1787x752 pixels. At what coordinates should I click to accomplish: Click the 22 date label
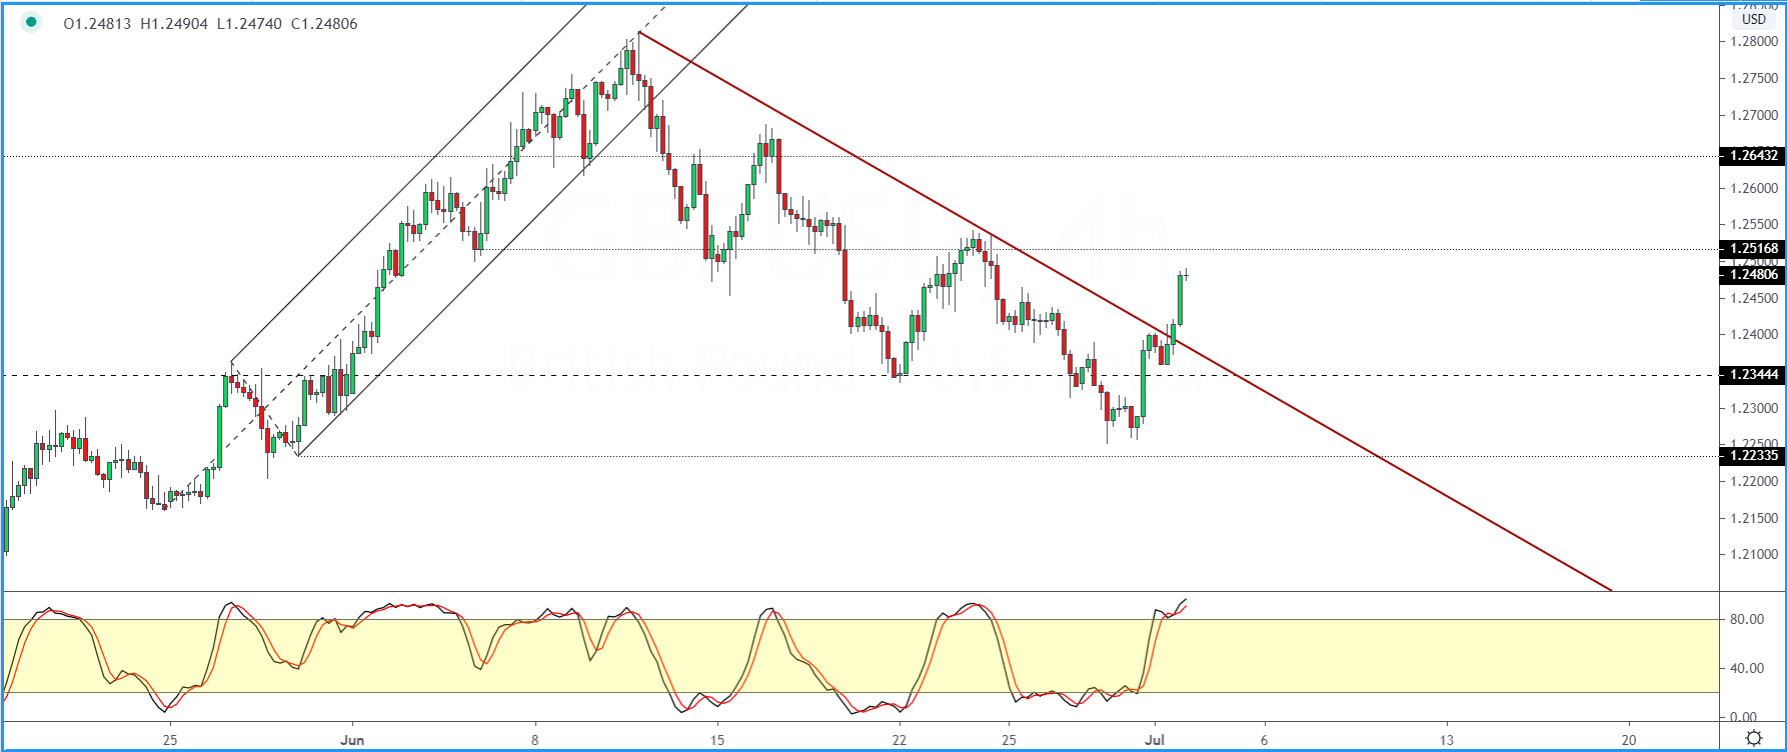(900, 740)
